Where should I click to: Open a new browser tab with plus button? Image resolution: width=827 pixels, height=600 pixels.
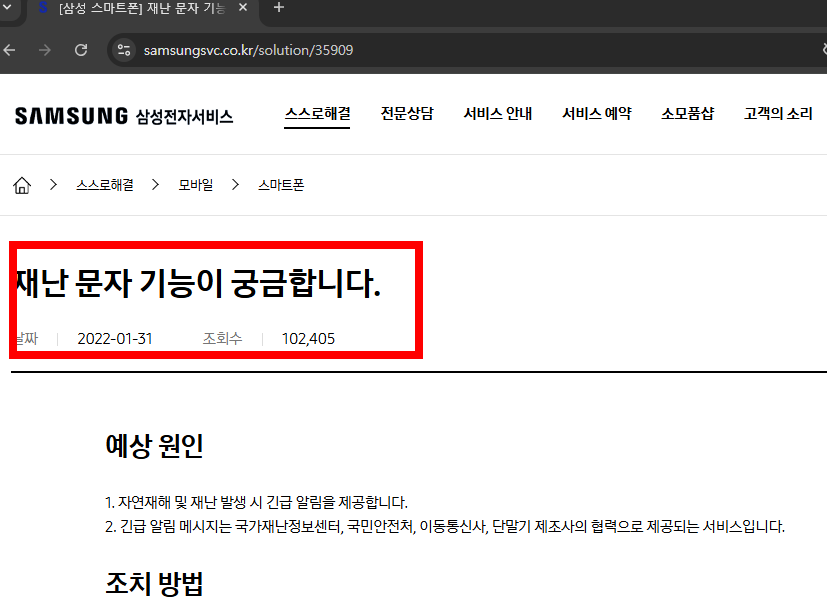pos(278,9)
